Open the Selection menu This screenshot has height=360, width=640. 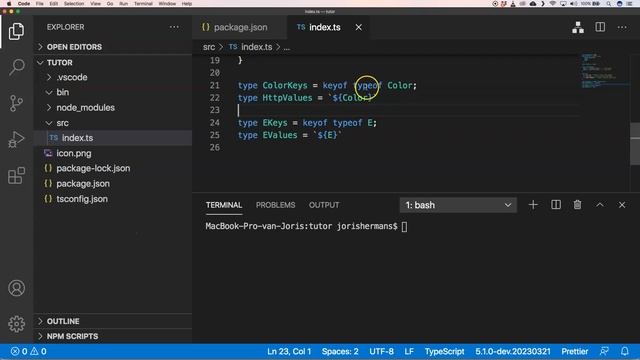tap(74, 4)
